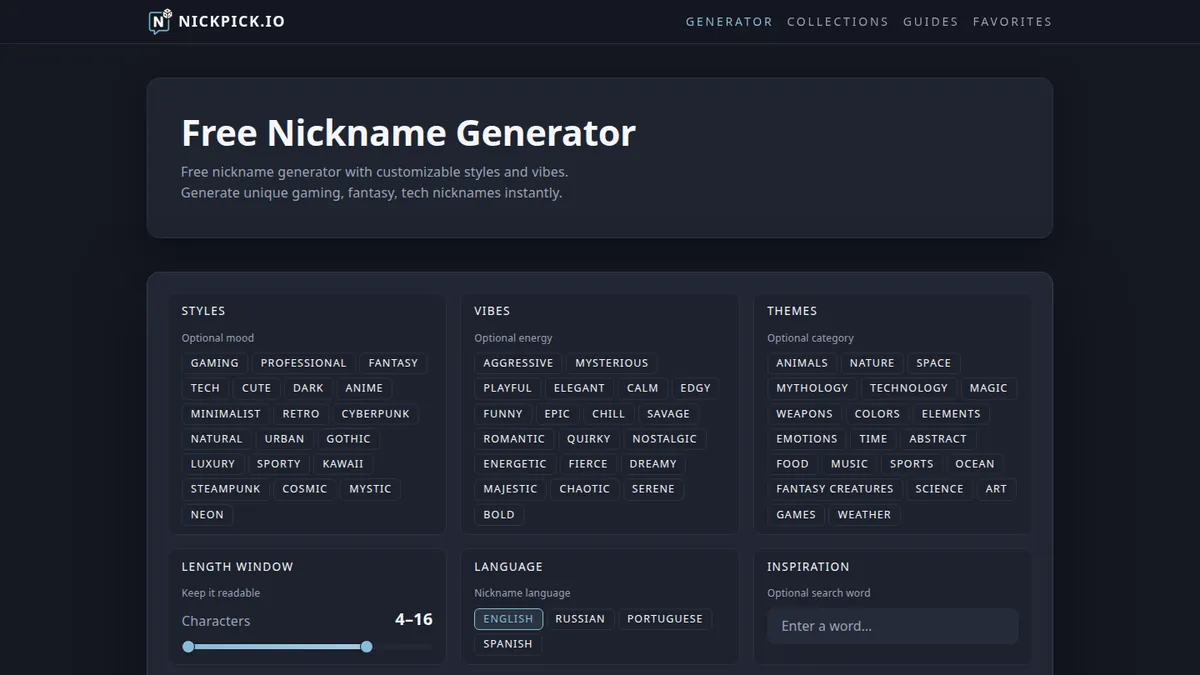
Task: Choose the Cosmic style chip
Action: (305, 489)
